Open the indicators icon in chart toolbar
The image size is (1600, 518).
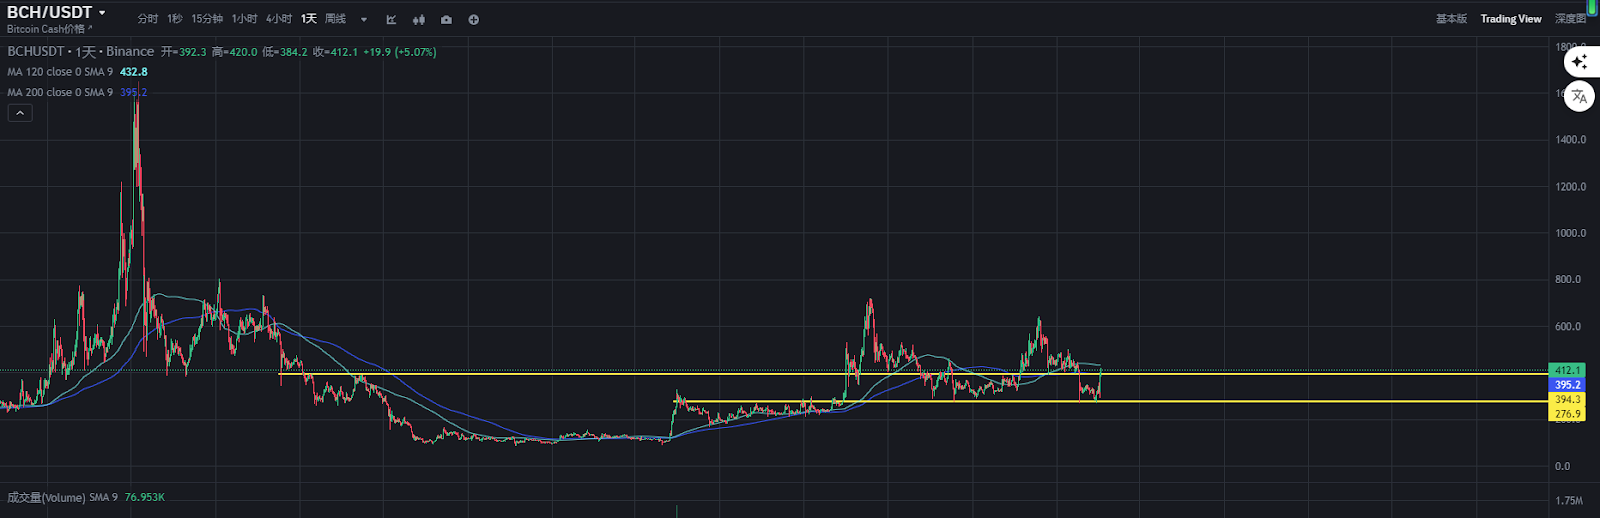391,19
